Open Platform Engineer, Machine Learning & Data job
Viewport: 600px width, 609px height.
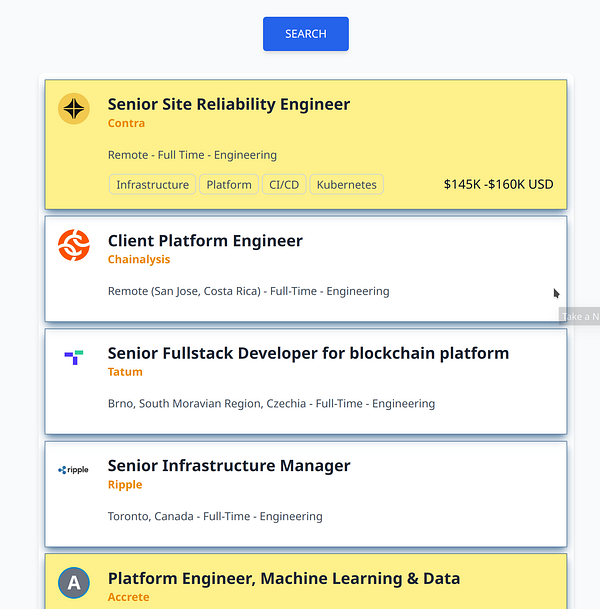(x=284, y=578)
